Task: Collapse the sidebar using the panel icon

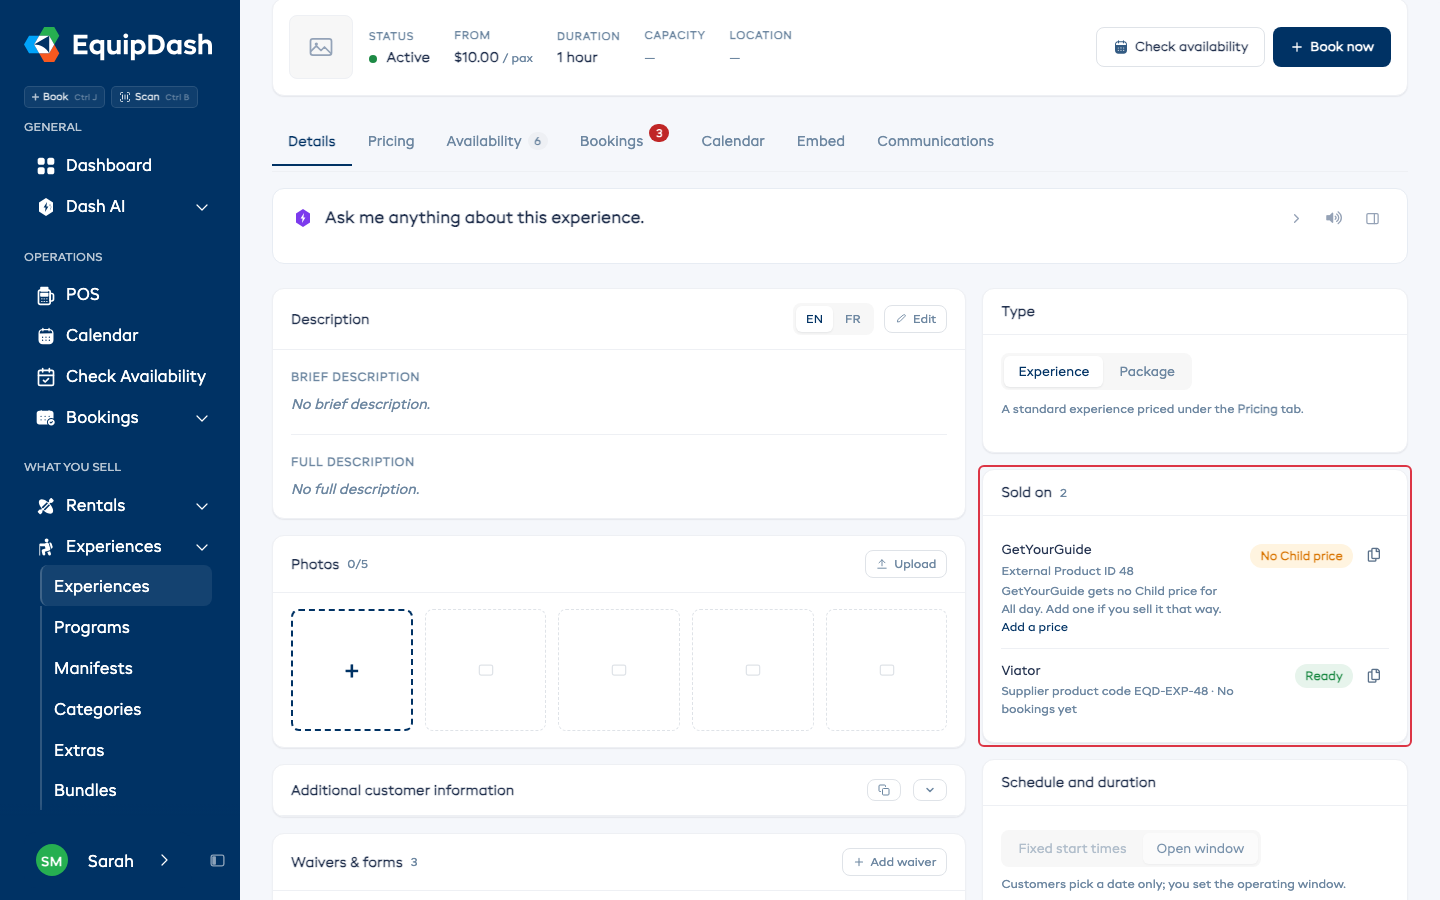Action: (217, 861)
